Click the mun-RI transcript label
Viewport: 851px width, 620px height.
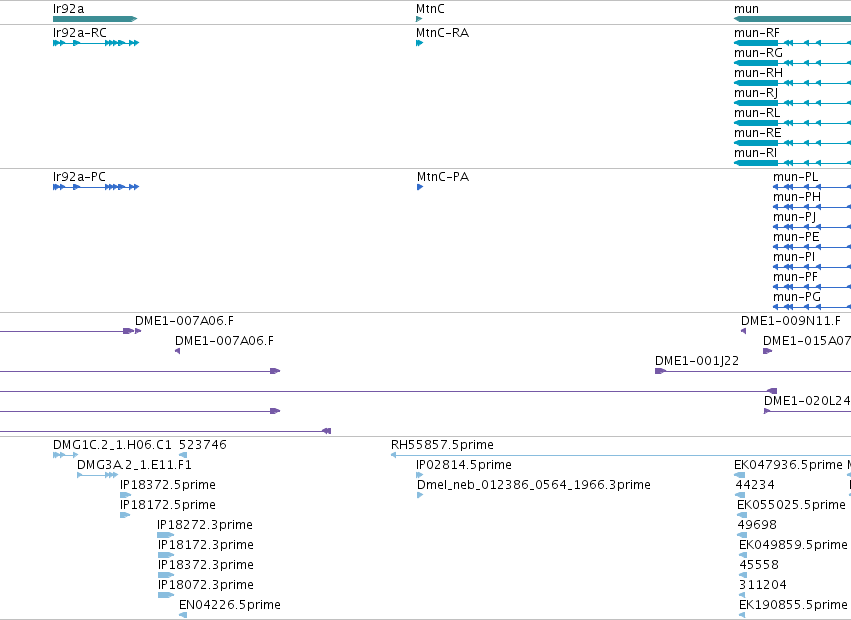pos(755,153)
